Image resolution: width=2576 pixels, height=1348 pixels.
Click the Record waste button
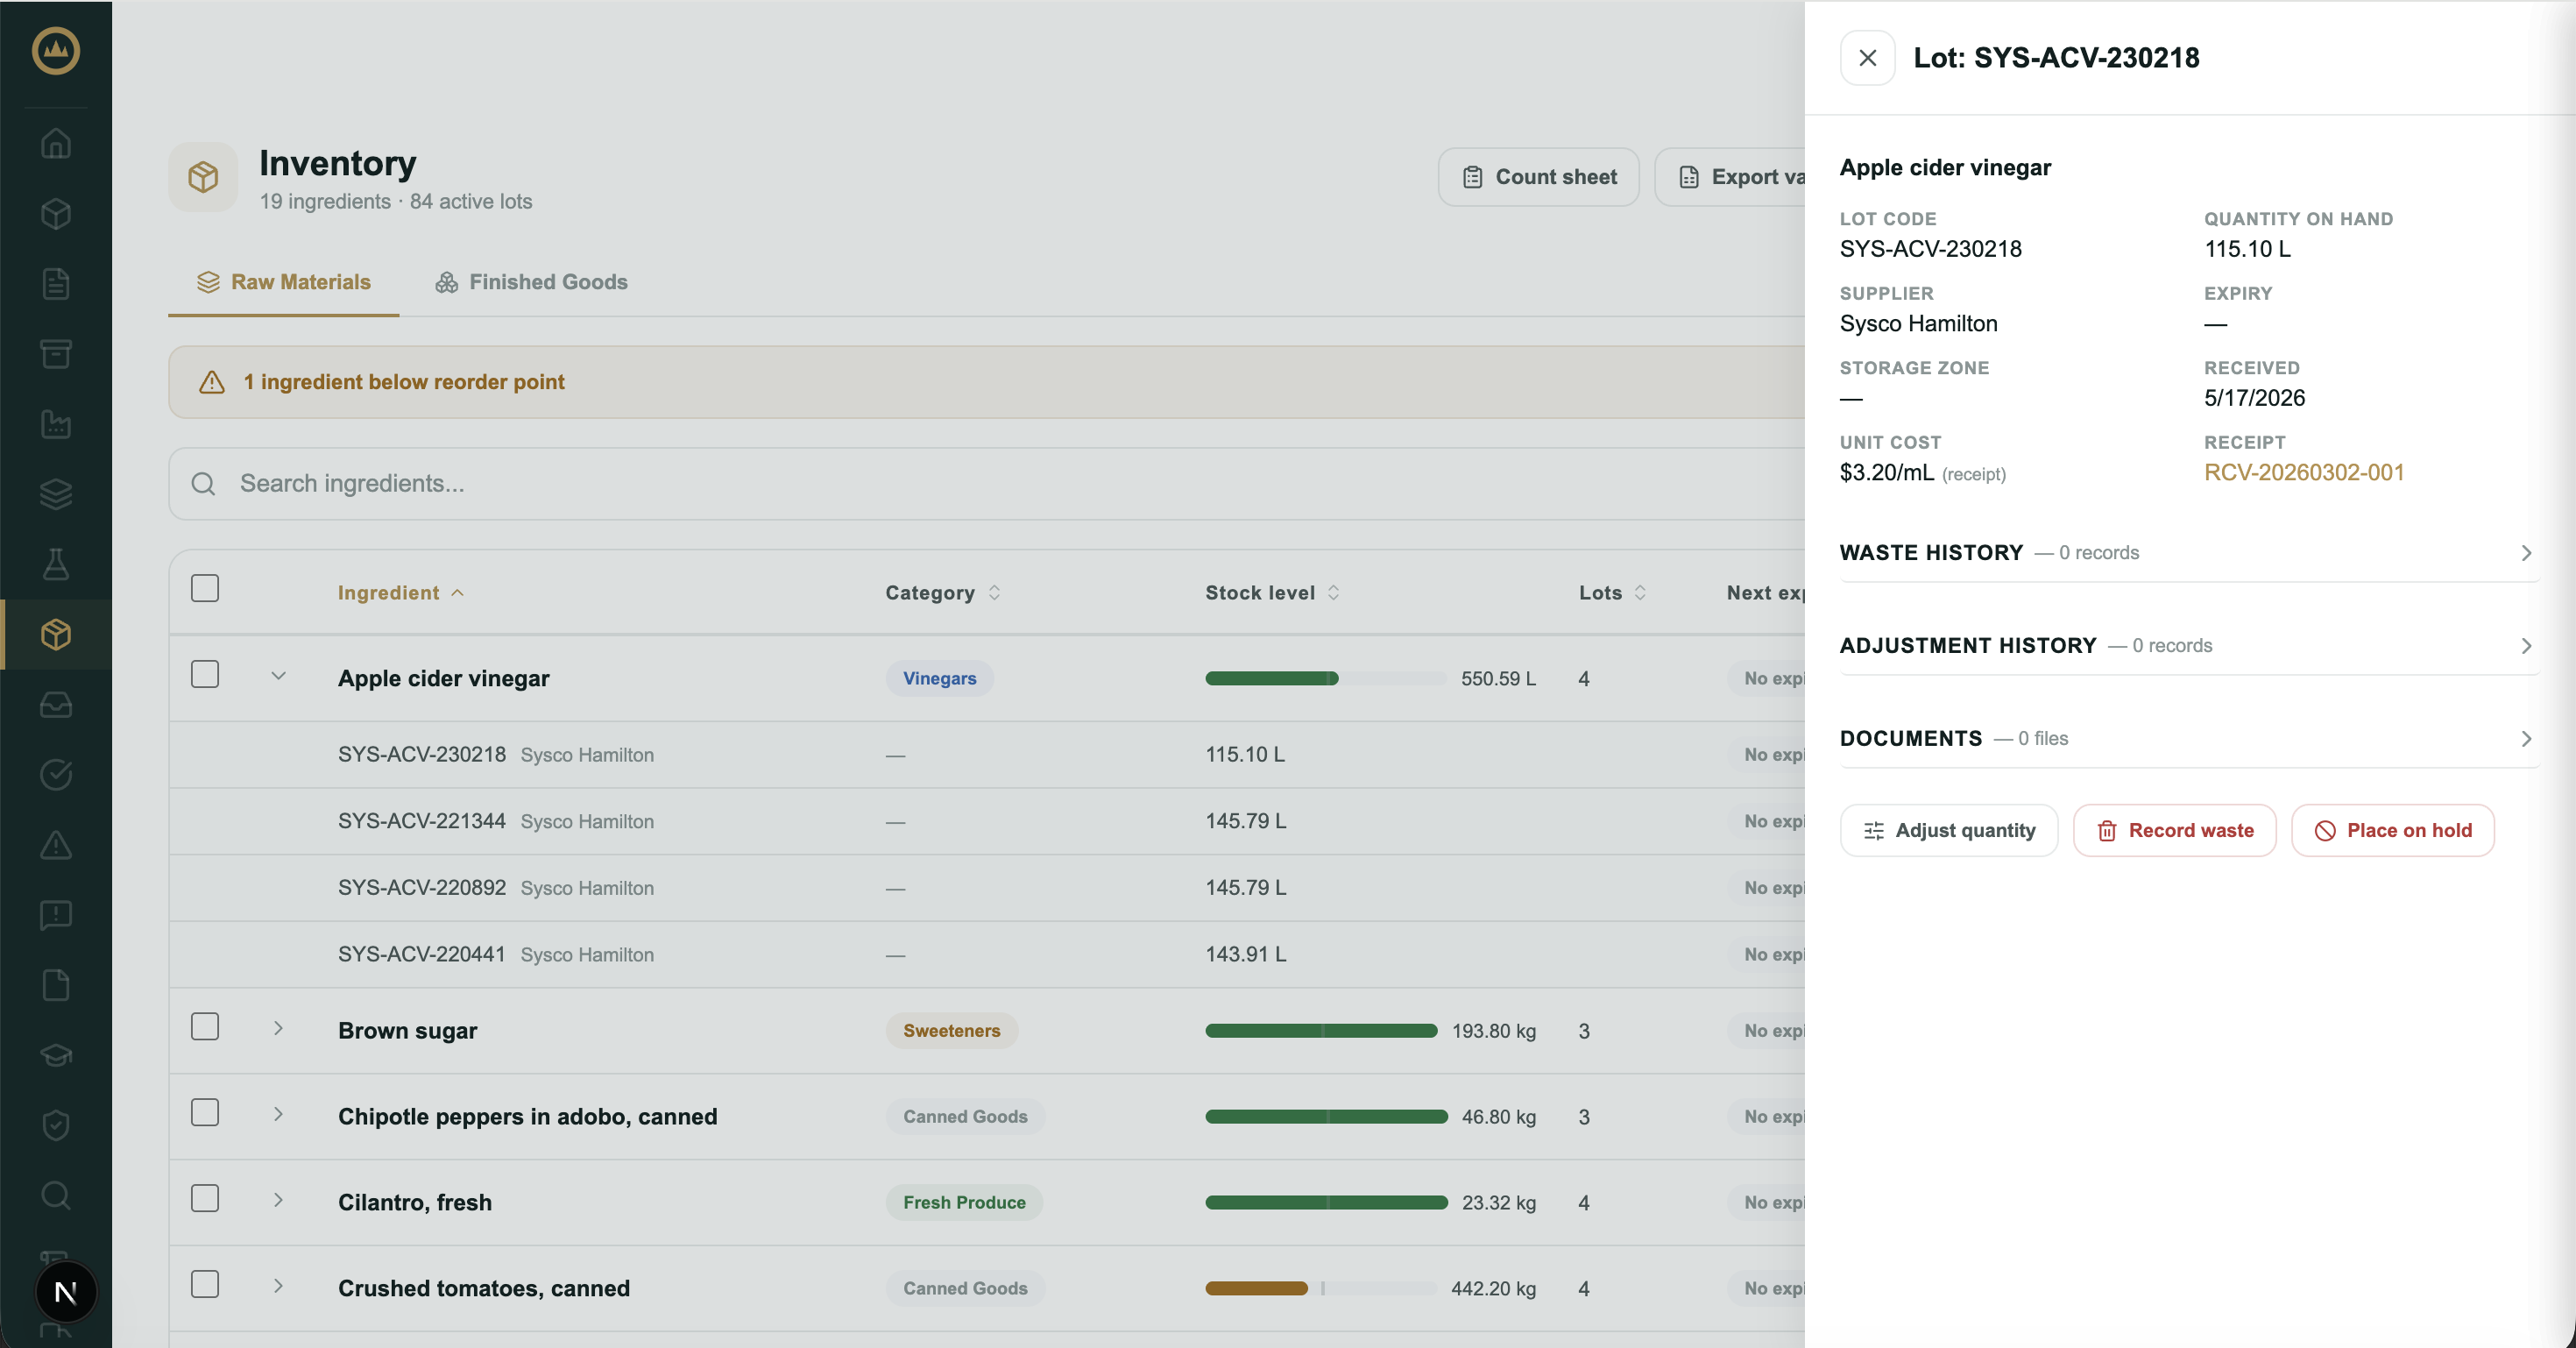pos(2174,830)
